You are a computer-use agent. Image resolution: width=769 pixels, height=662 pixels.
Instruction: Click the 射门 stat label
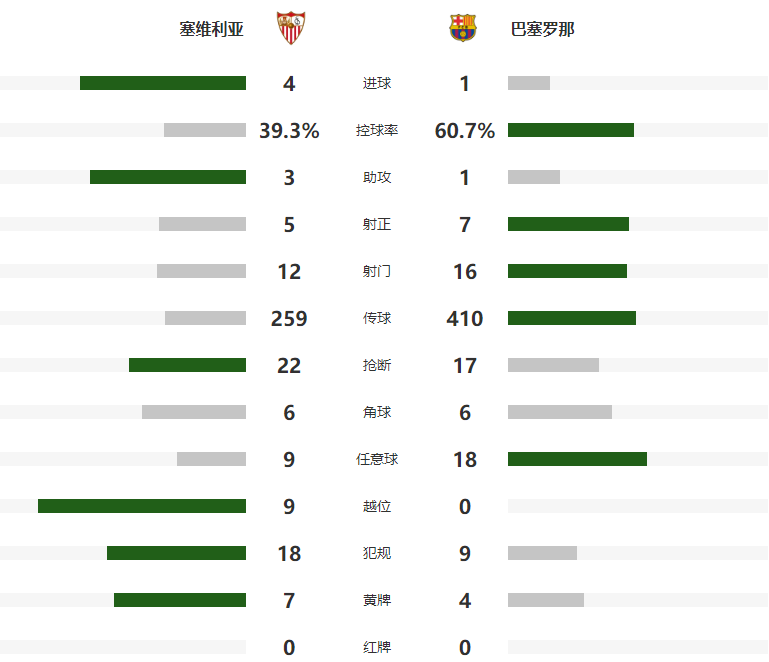coord(377,272)
